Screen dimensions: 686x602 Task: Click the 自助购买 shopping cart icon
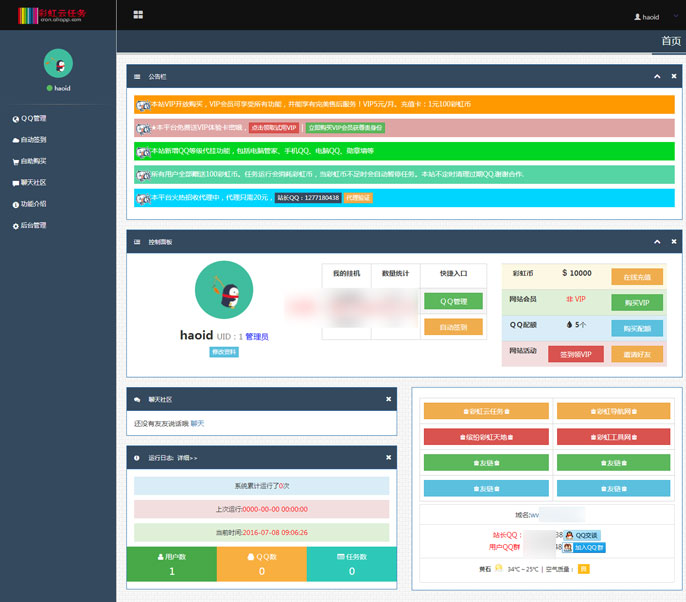pos(16,161)
